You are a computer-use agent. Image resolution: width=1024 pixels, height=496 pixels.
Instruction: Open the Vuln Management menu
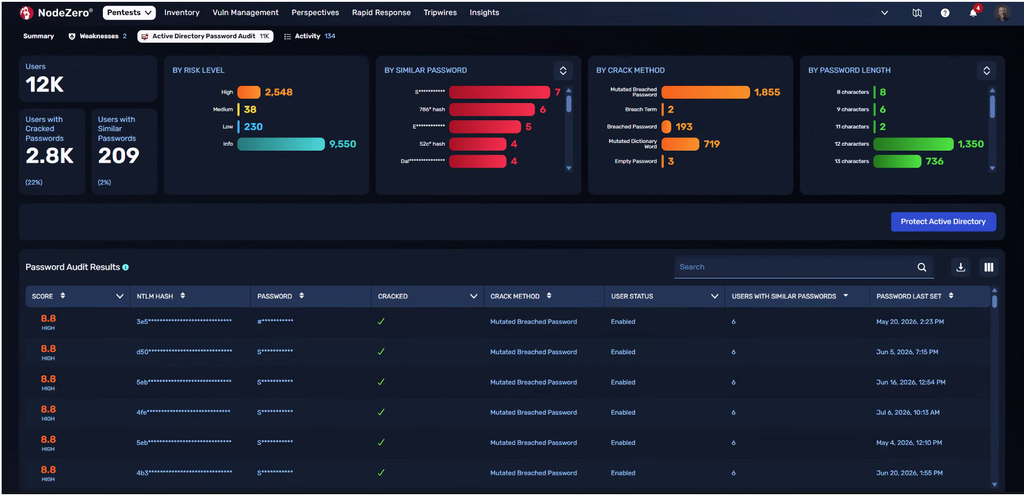pyautogui.click(x=246, y=12)
